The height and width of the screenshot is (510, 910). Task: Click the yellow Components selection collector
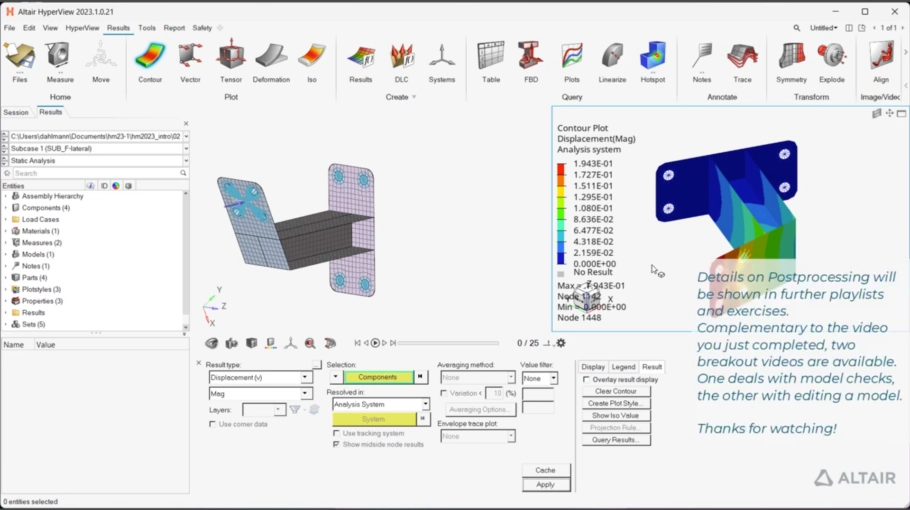pos(378,377)
